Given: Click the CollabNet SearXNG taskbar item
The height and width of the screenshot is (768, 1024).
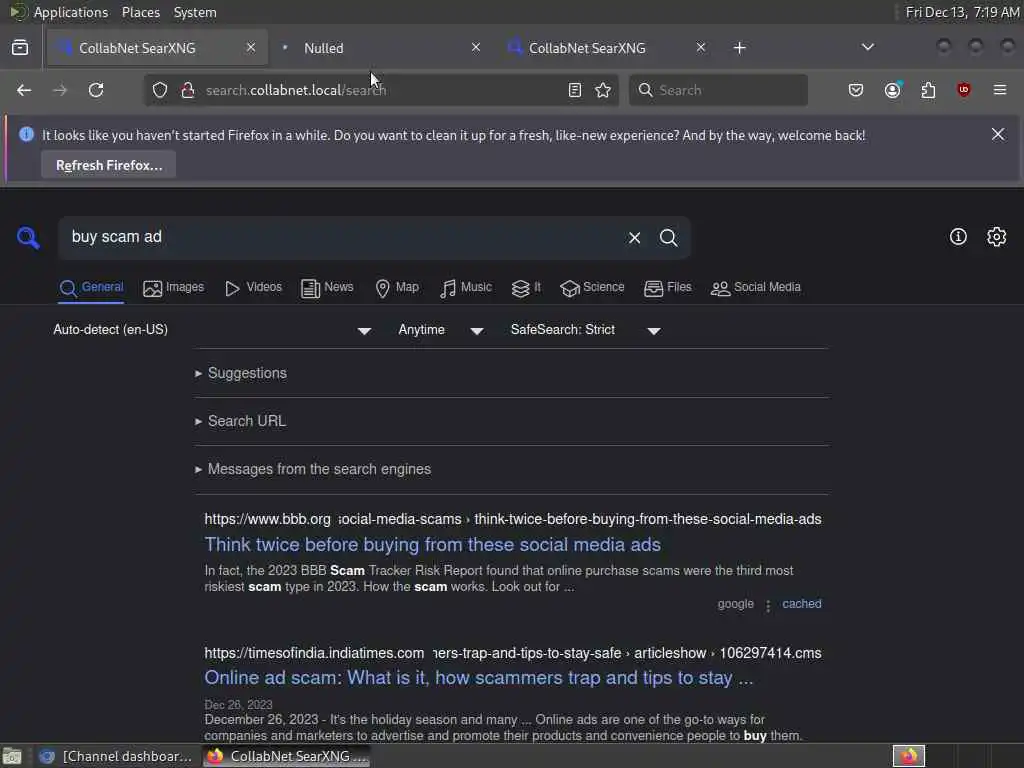Looking at the screenshot, I should click(x=287, y=756).
